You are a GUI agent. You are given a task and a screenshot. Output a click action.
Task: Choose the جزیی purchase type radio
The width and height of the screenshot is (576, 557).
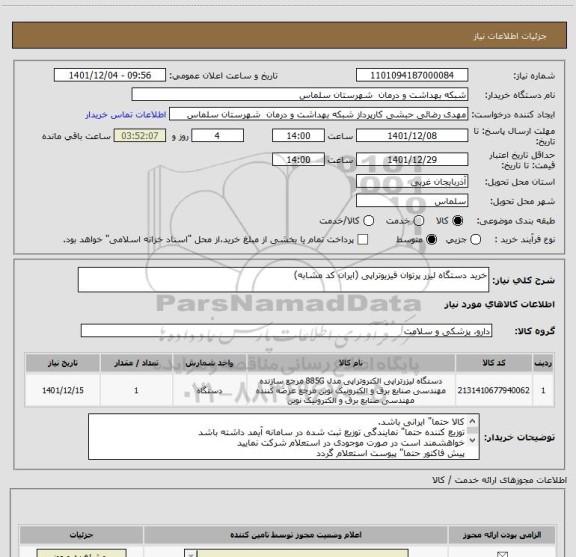click(475, 240)
